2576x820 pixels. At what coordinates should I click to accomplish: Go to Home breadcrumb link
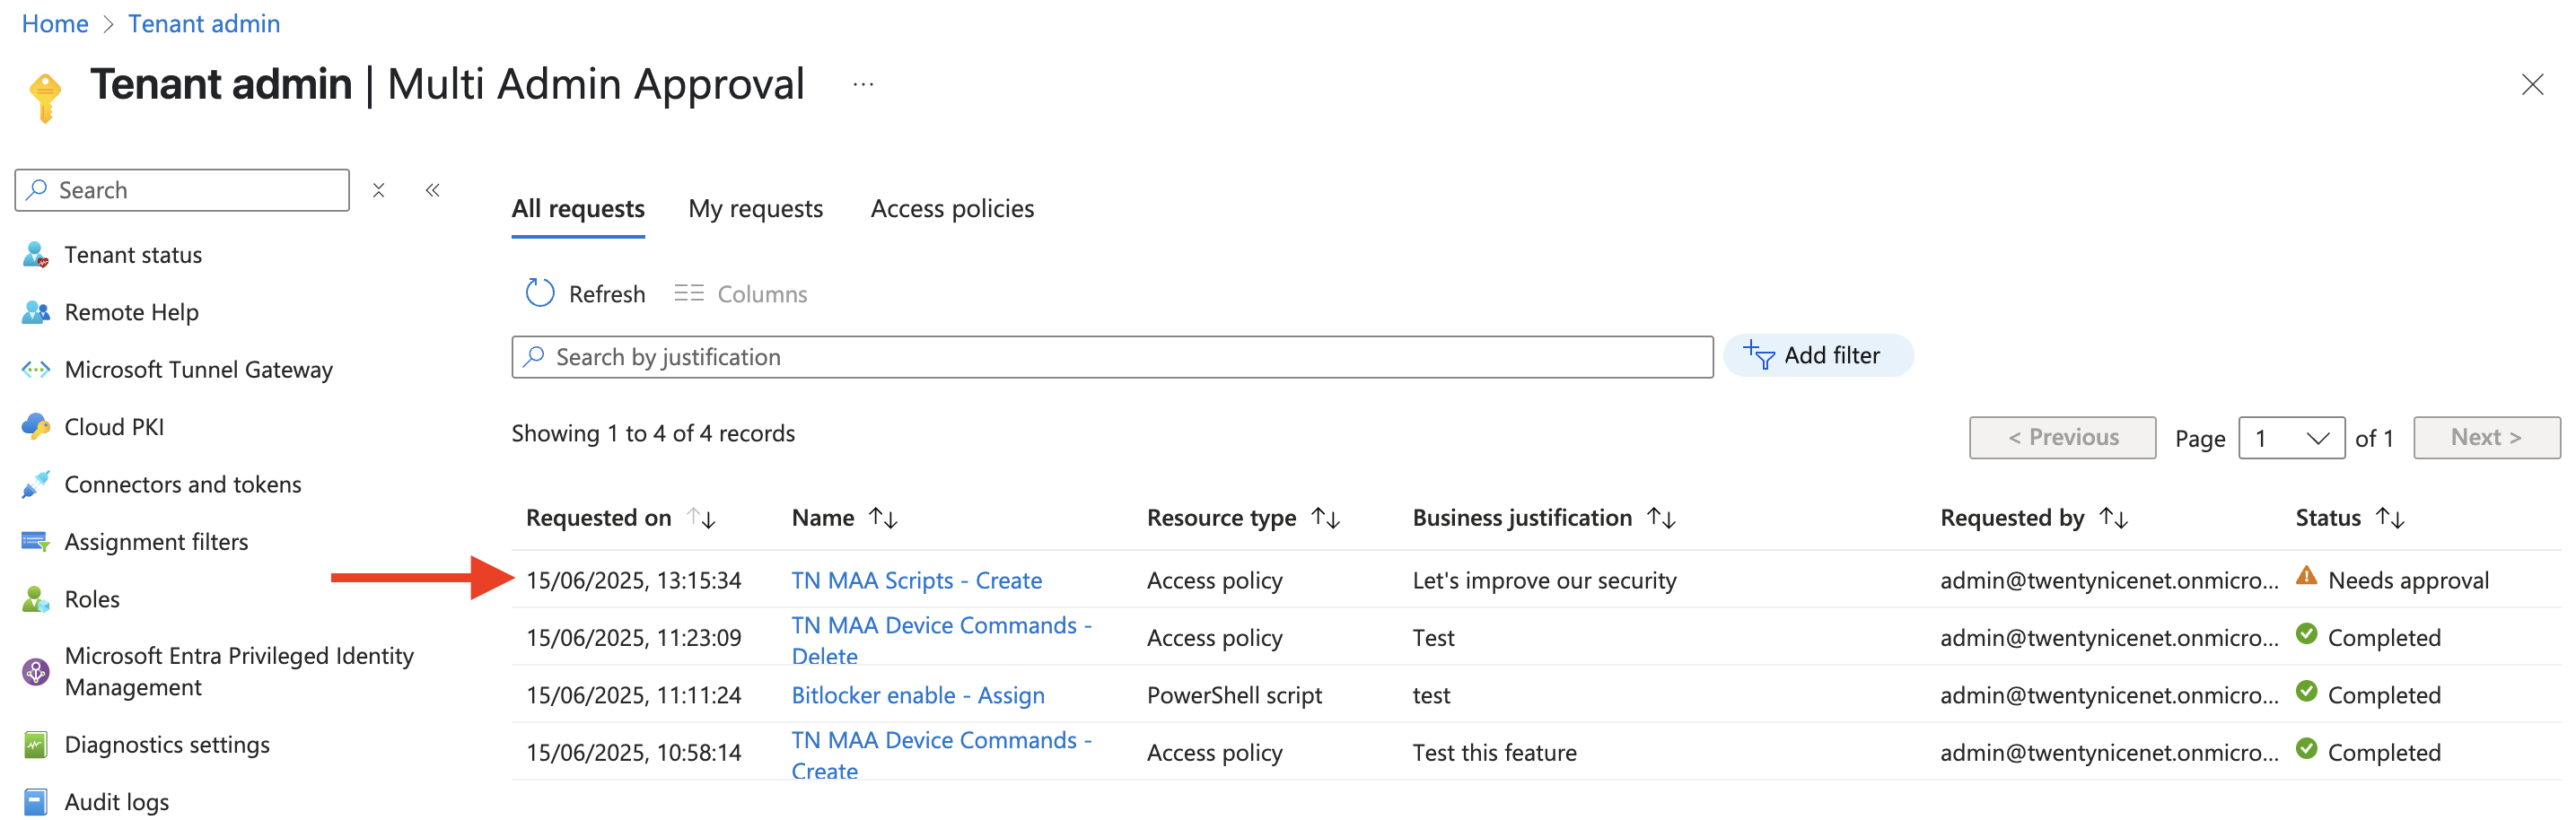click(x=55, y=24)
